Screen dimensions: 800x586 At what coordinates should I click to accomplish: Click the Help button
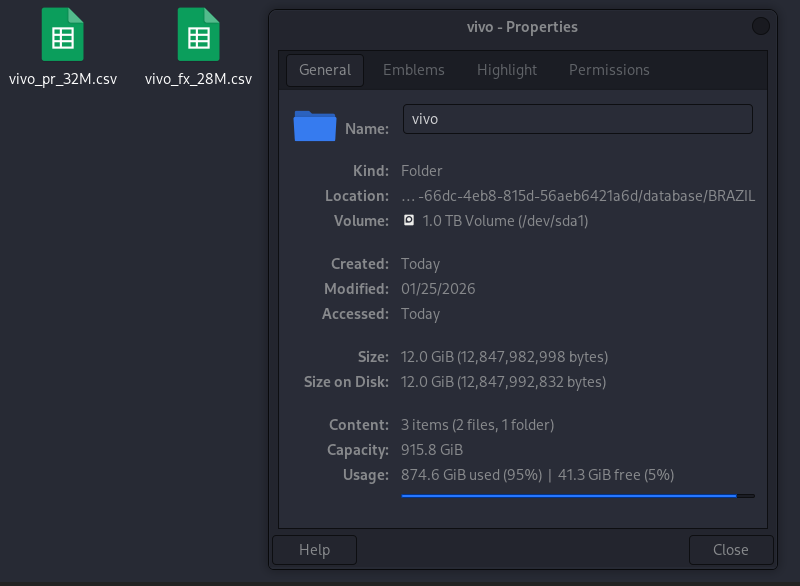(x=314, y=550)
